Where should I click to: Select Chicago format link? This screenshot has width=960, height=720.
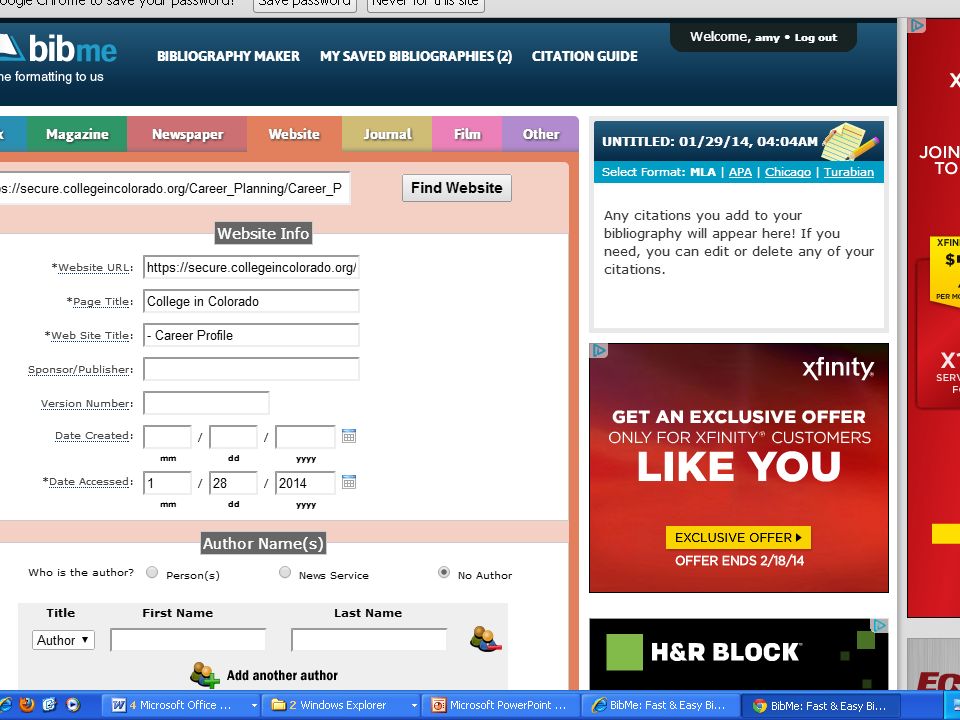click(x=787, y=172)
